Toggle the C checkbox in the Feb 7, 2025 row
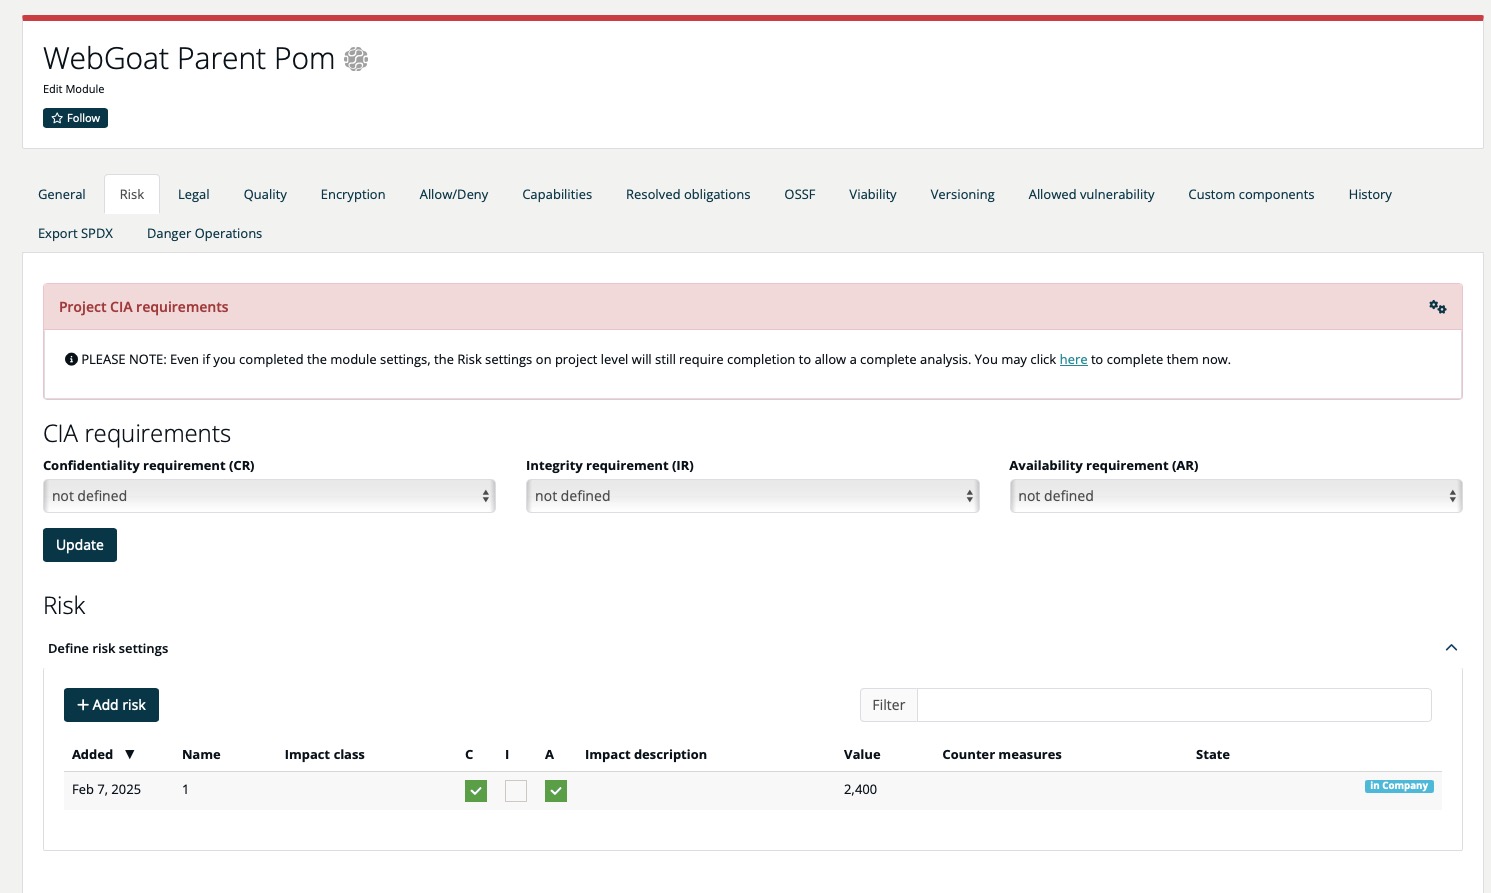Image resolution: width=1491 pixels, height=893 pixels. (476, 791)
